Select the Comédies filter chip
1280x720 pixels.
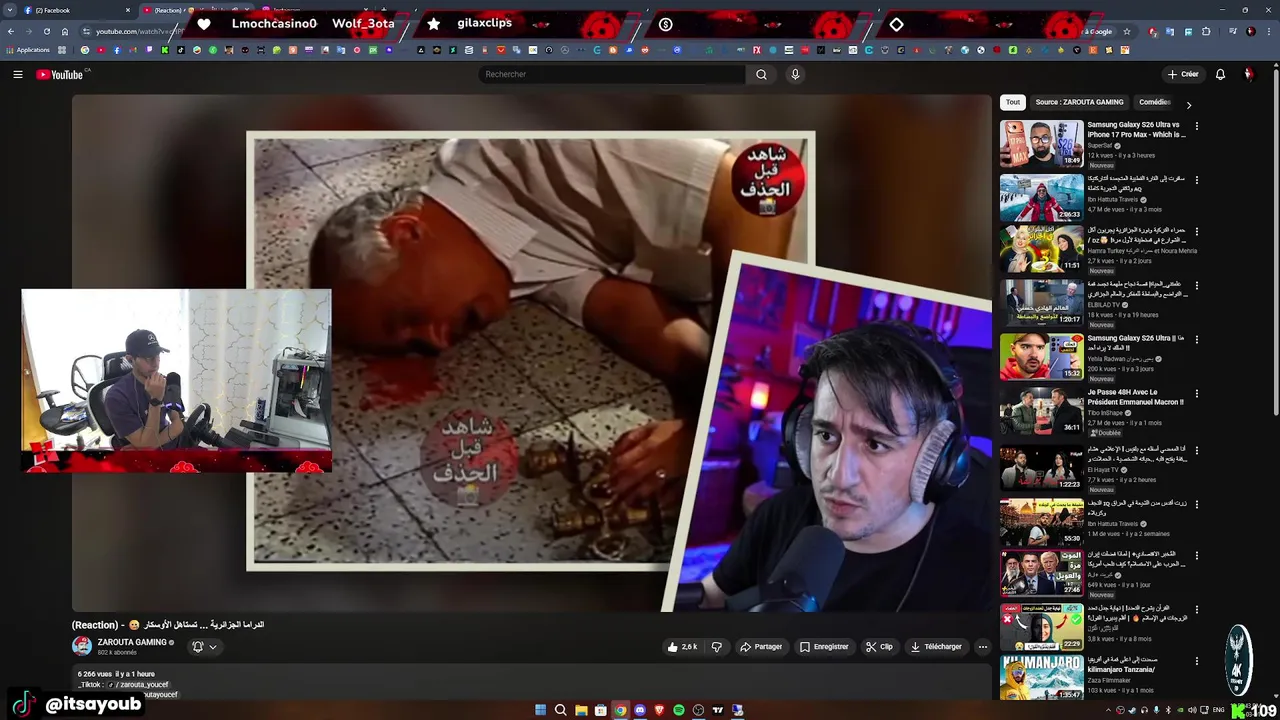pos(1154,102)
